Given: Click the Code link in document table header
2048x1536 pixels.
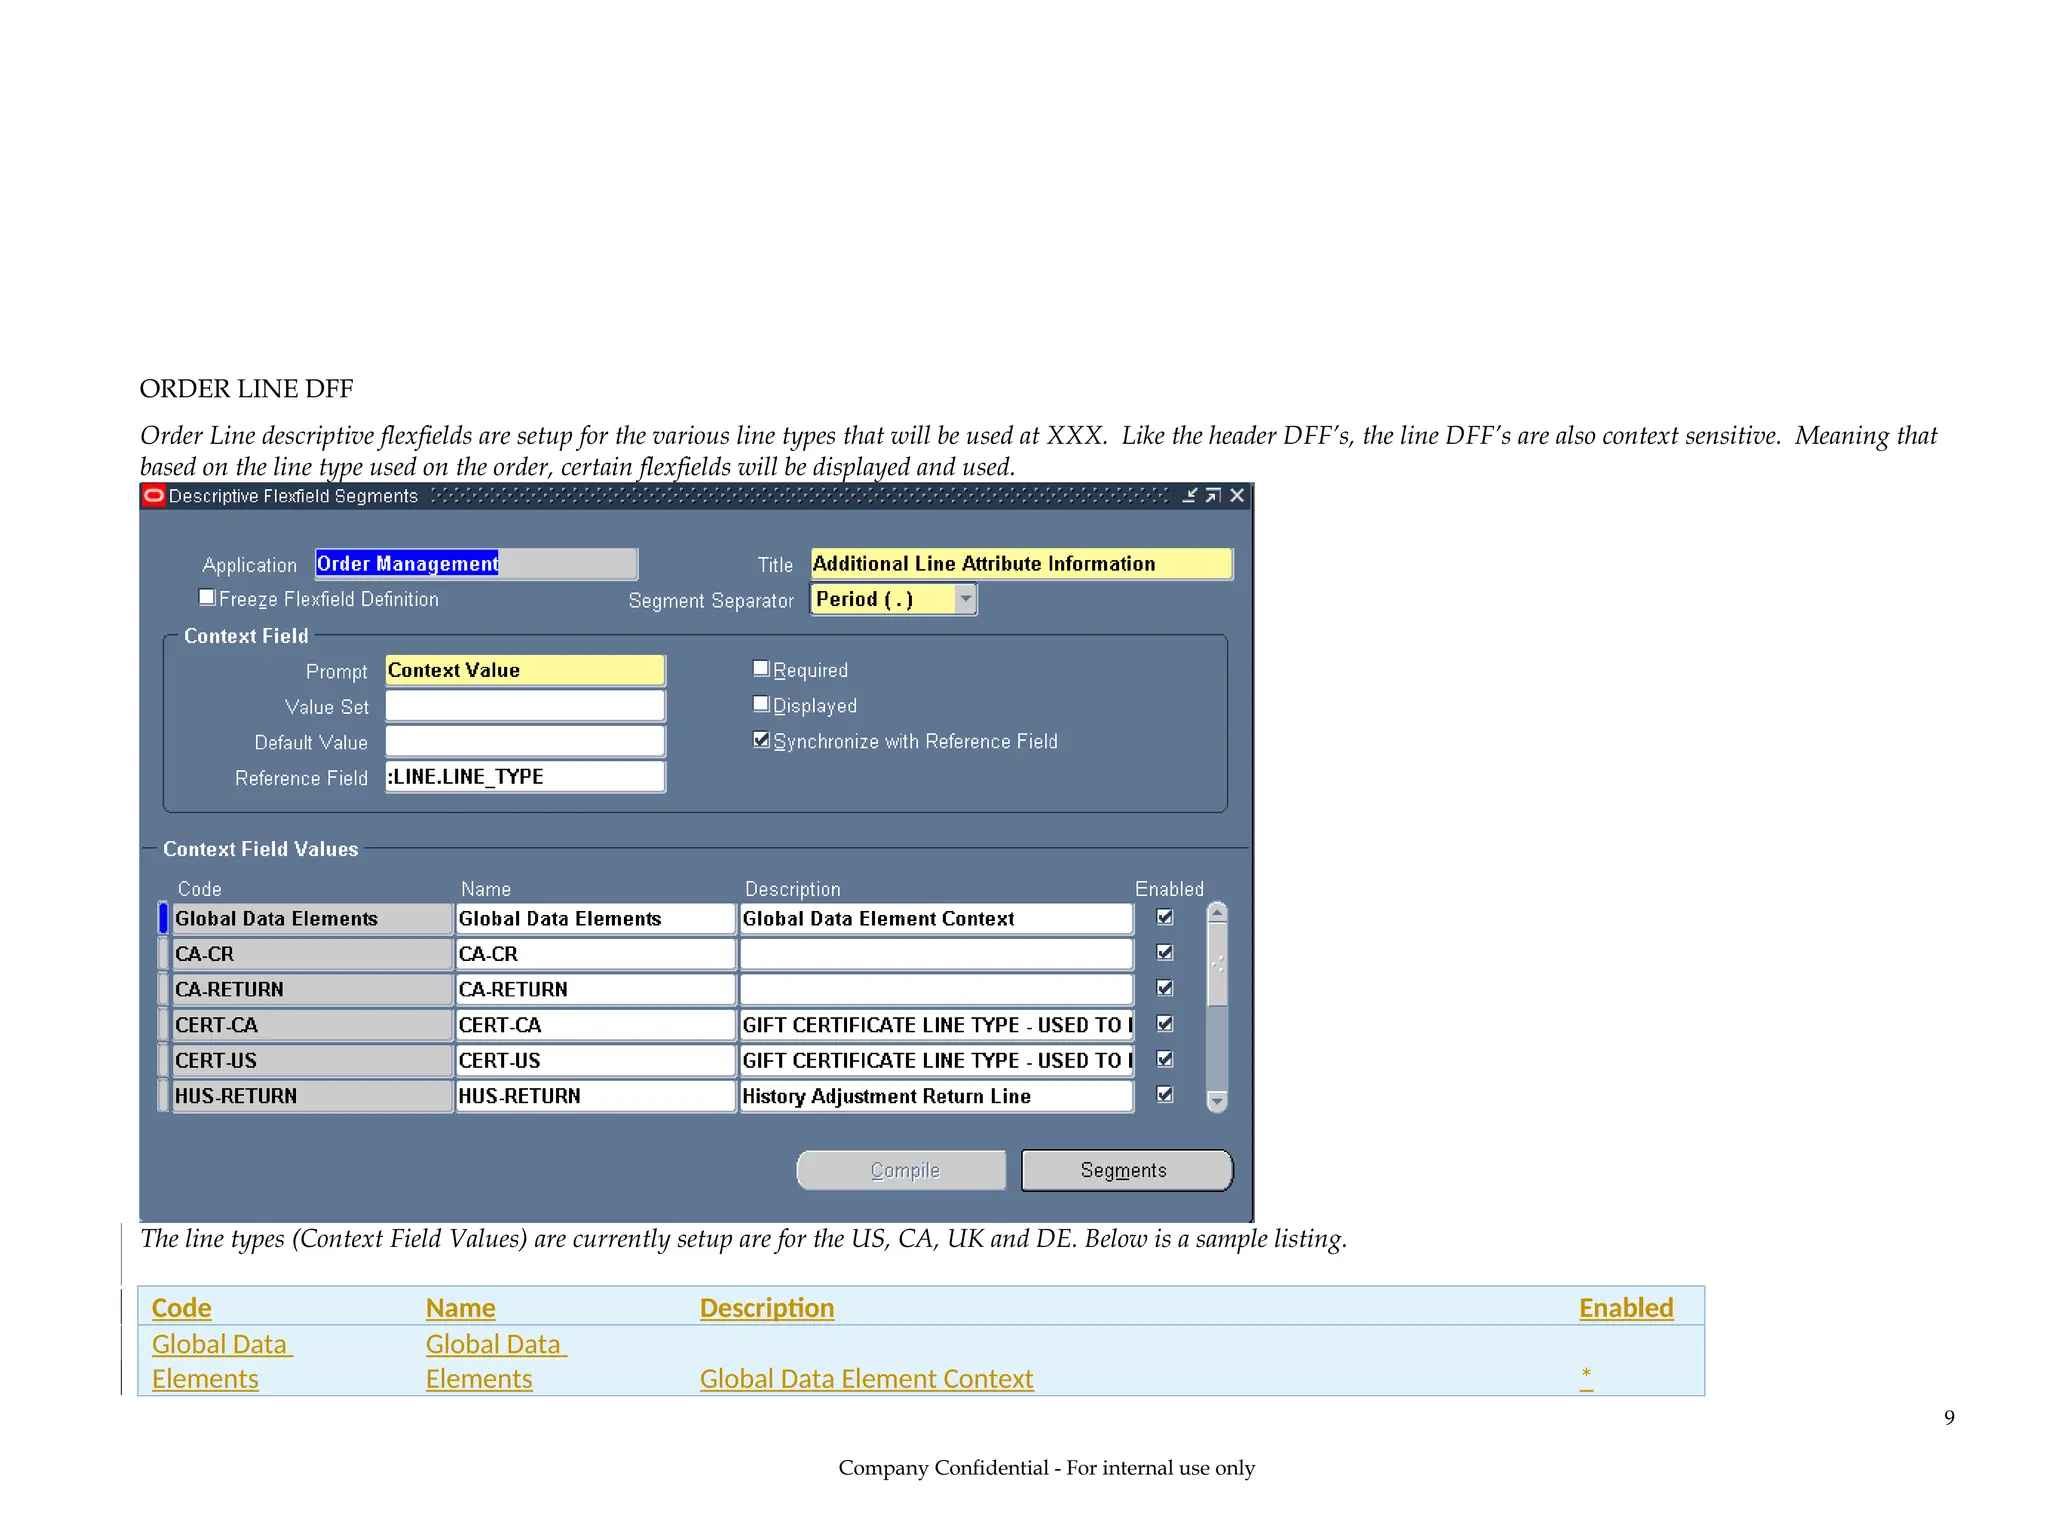Looking at the screenshot, I should [x=181, y=1308].
